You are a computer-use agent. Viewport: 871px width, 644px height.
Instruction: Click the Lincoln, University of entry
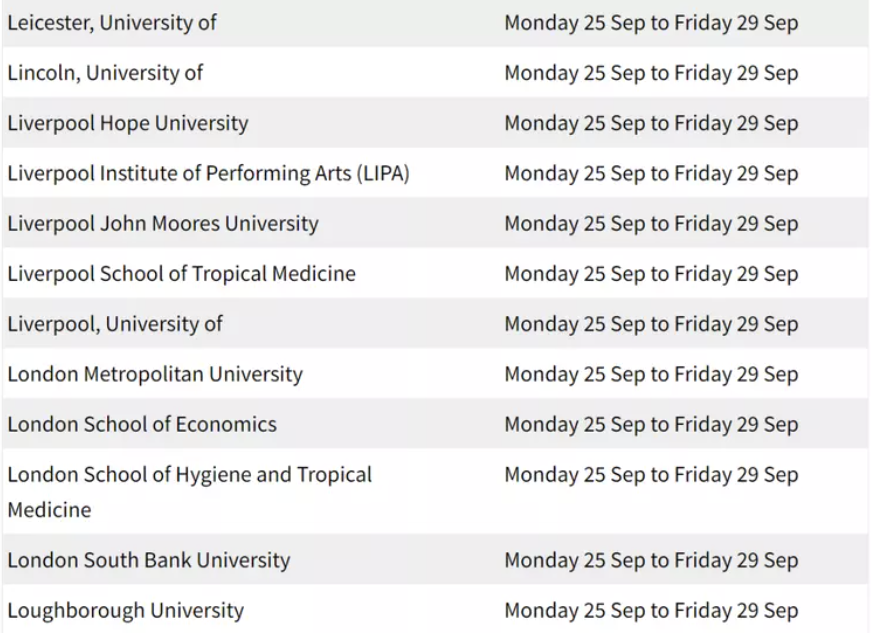(105, 73)
